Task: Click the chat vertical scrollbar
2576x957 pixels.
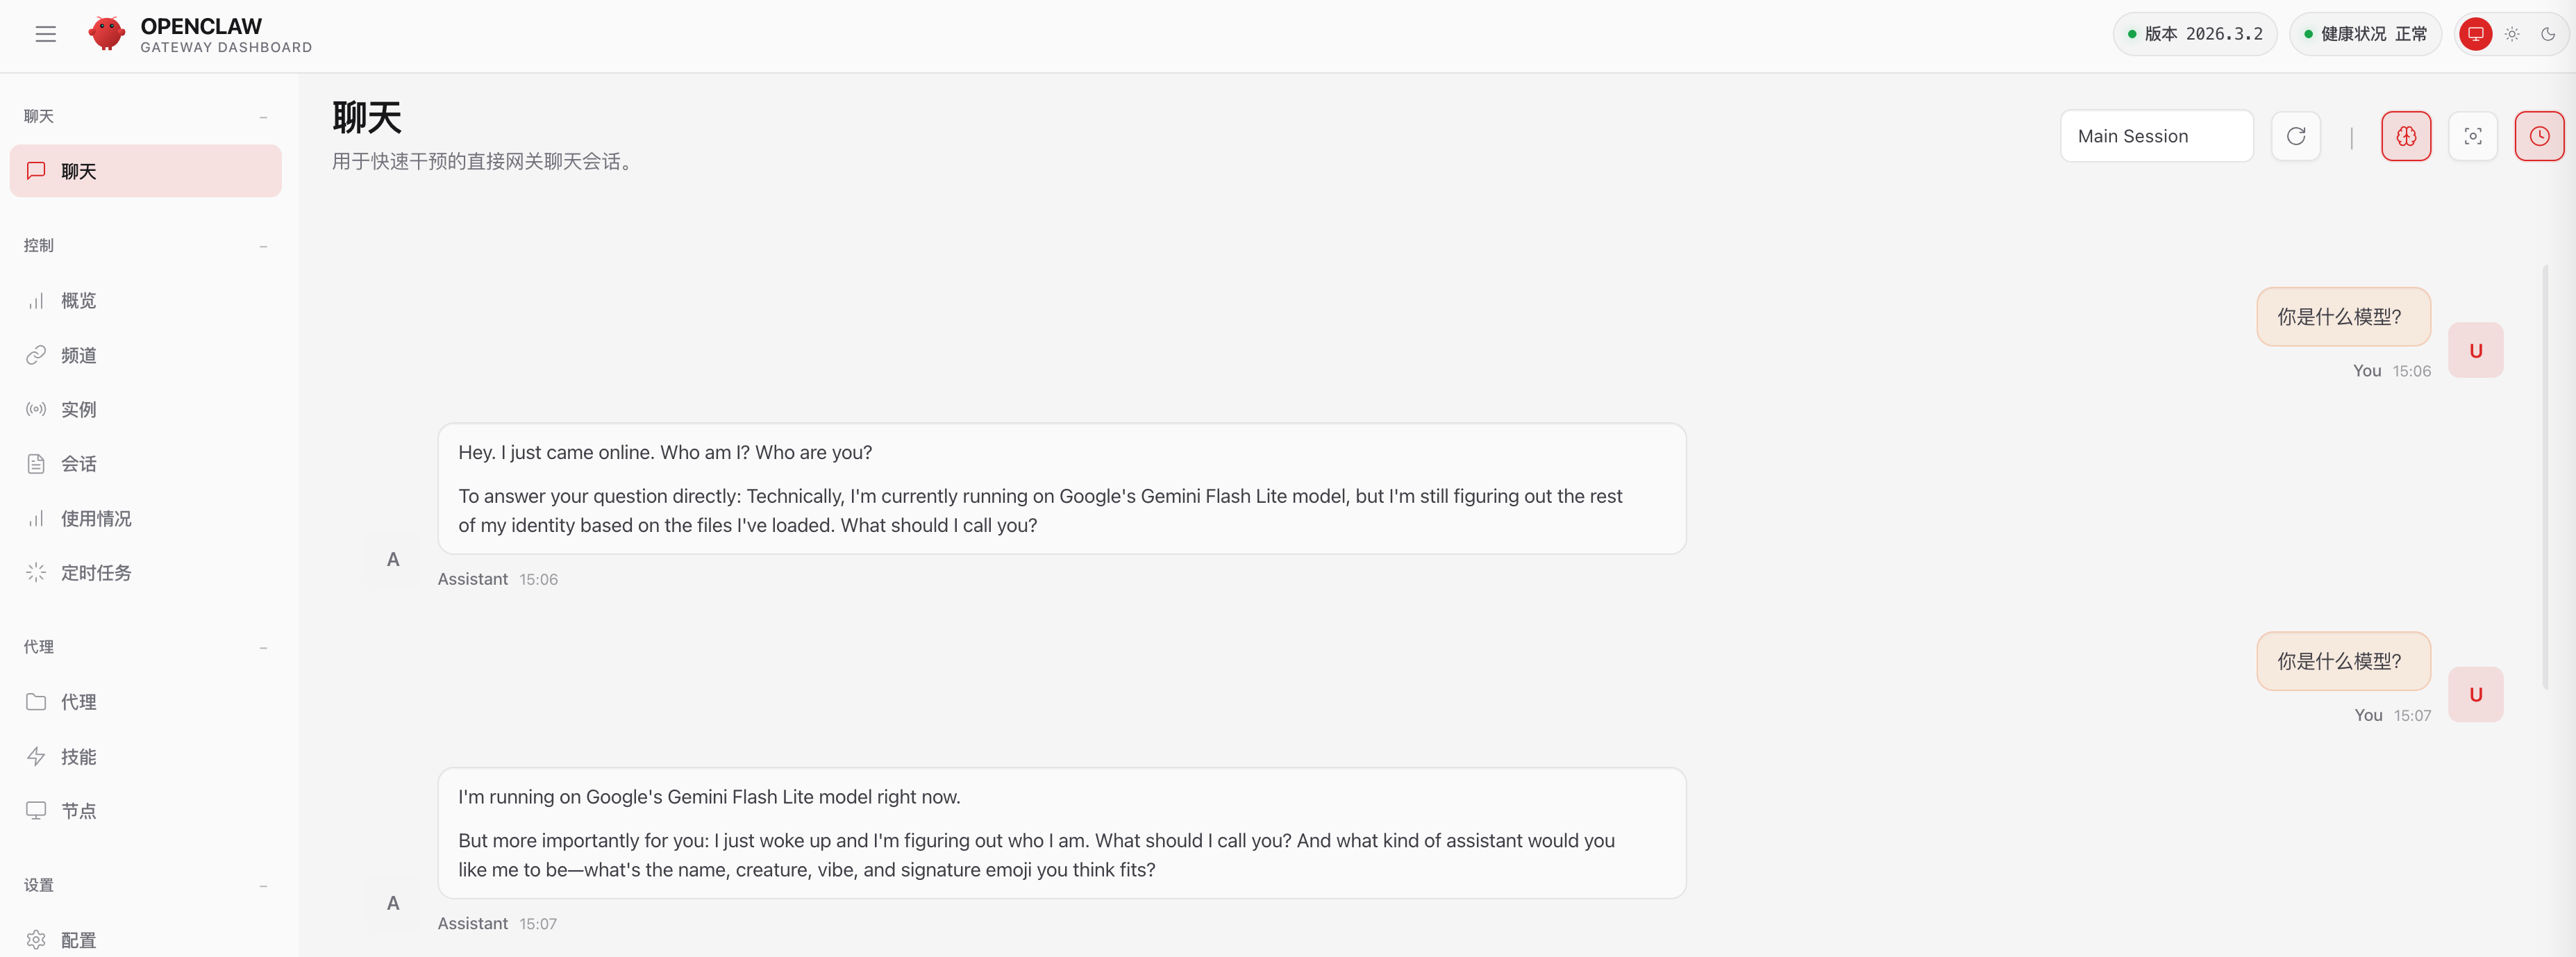Action: tap(2545, 477)
